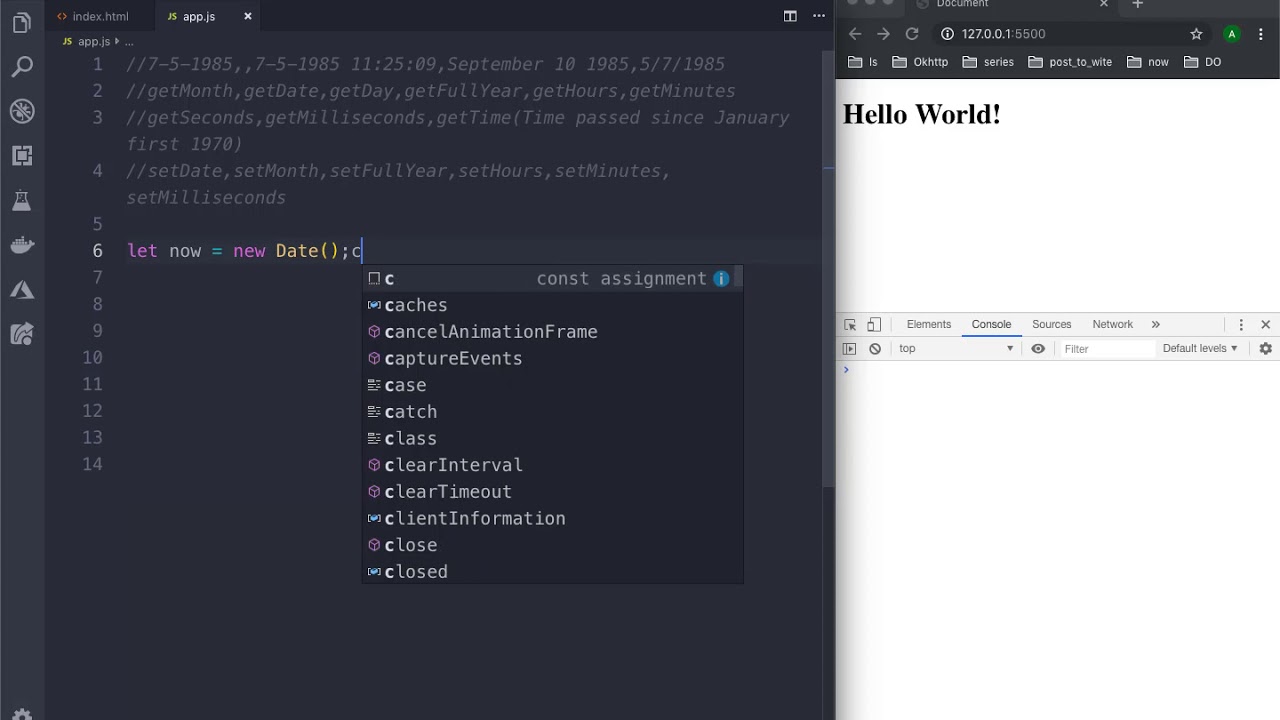Bookmark this page with the star icon

pyautogui.click(x=1196, y=34)
